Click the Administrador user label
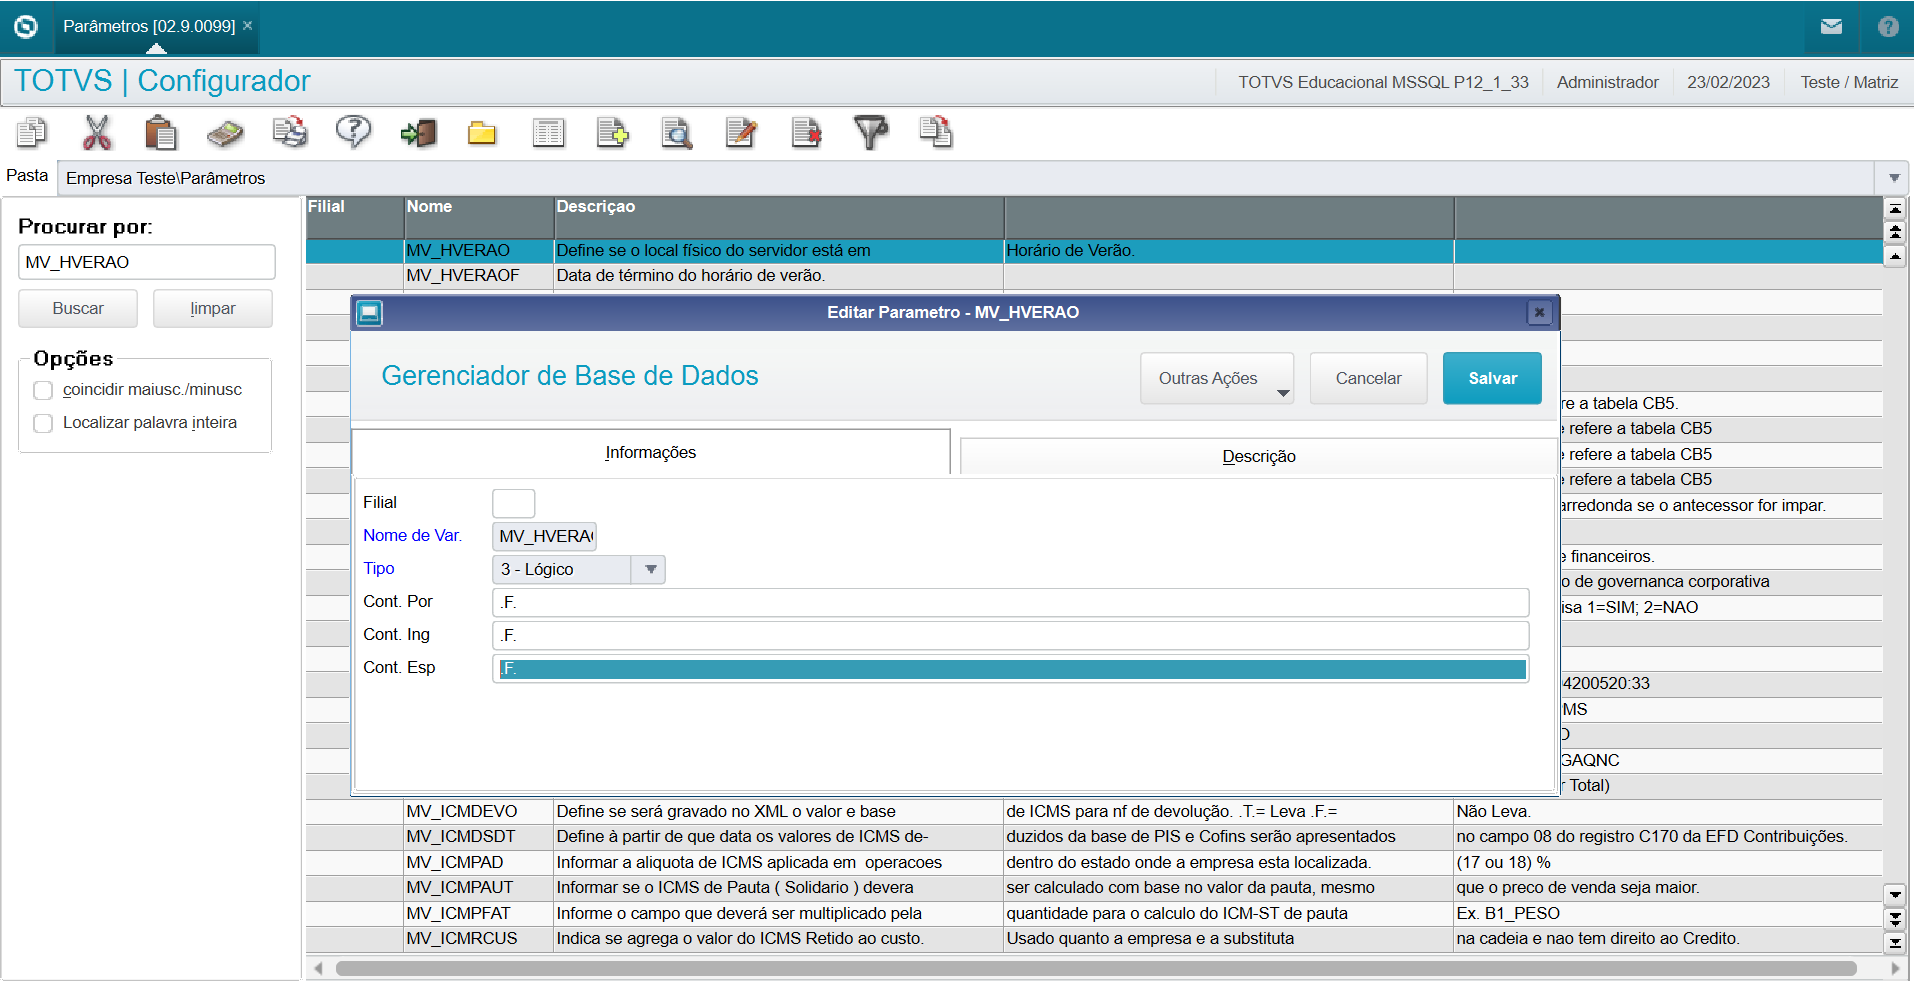This screenshot has height=981, width=1914. [1607, 82]
